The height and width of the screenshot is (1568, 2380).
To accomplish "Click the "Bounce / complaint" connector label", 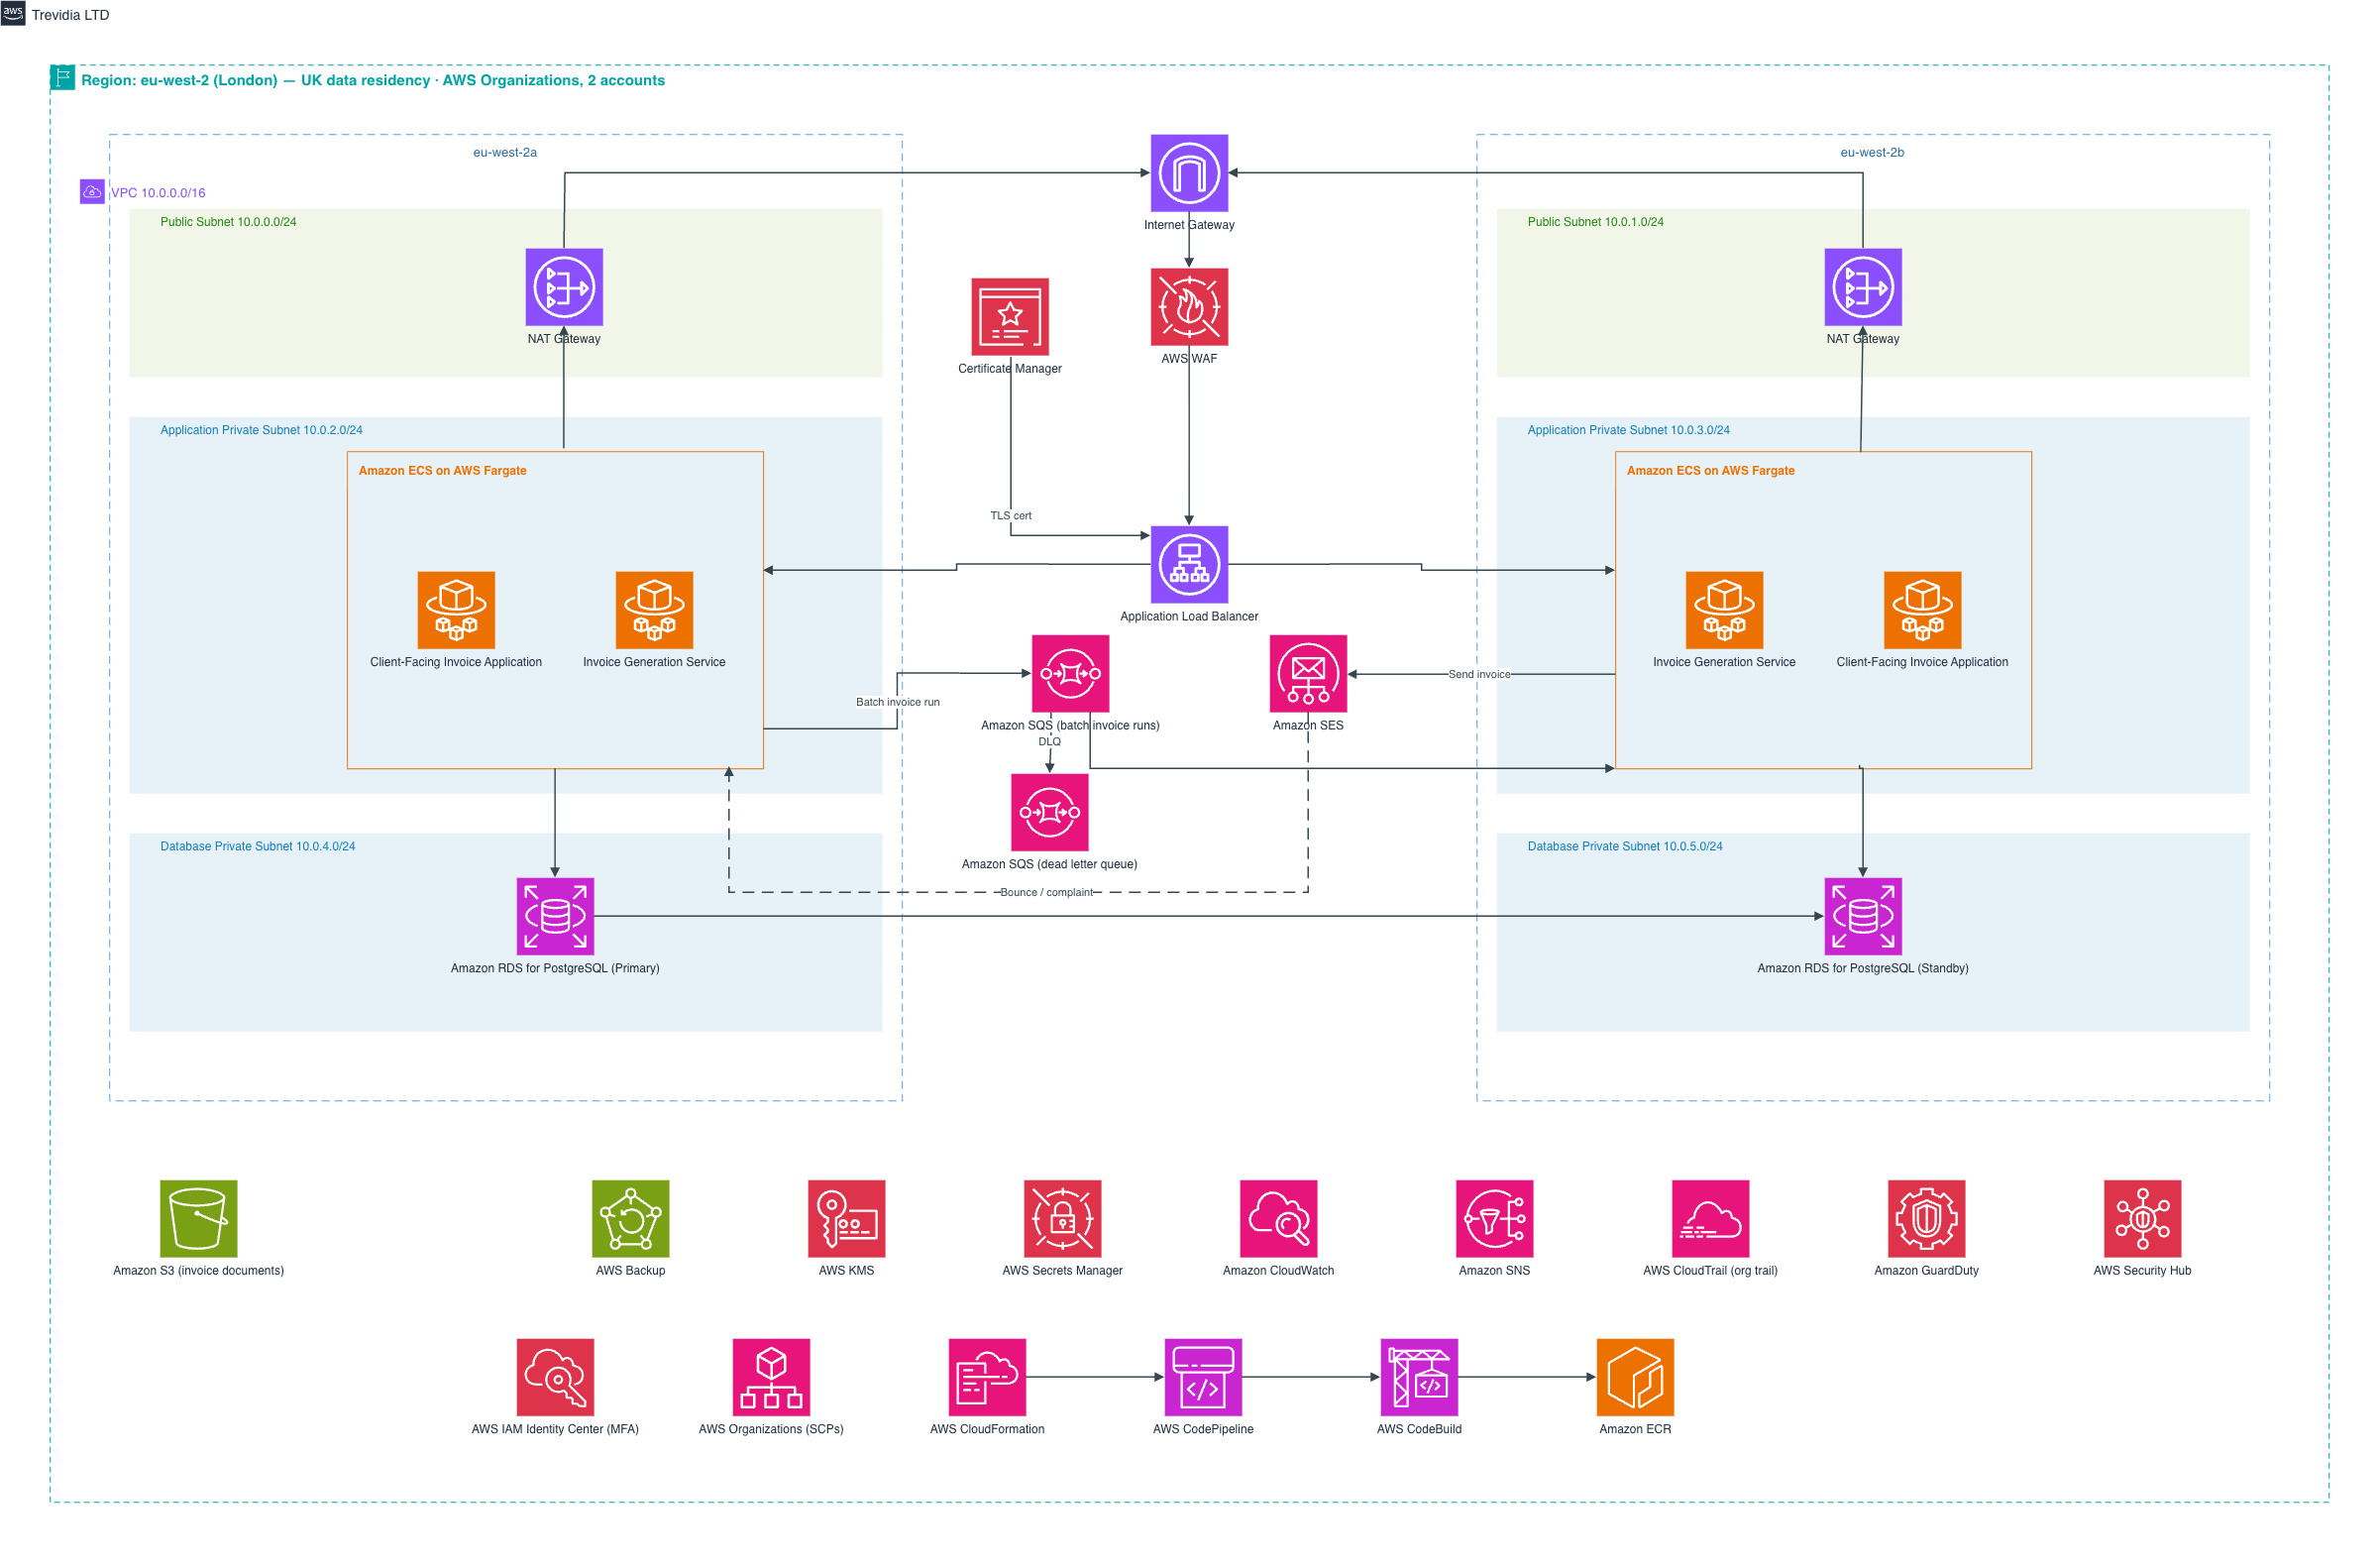I will click(1046, 892).
